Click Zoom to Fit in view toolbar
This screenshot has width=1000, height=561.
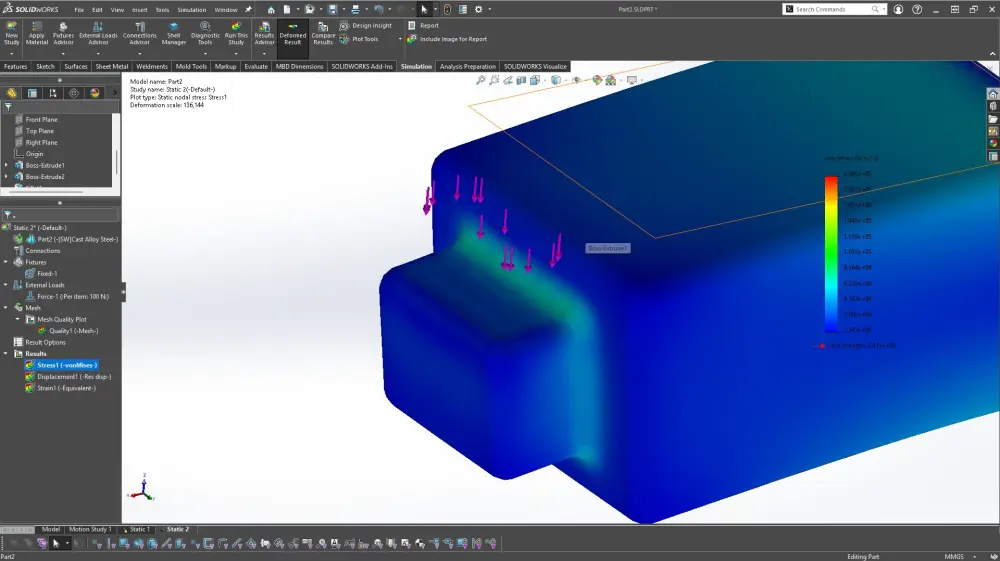click(x=481, y=80)
